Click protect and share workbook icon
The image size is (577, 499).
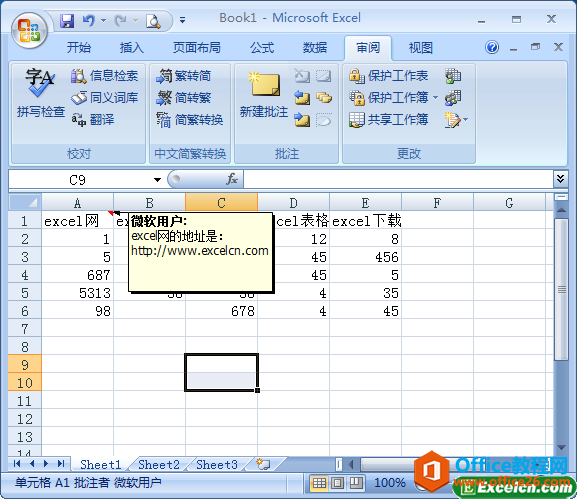453,76
